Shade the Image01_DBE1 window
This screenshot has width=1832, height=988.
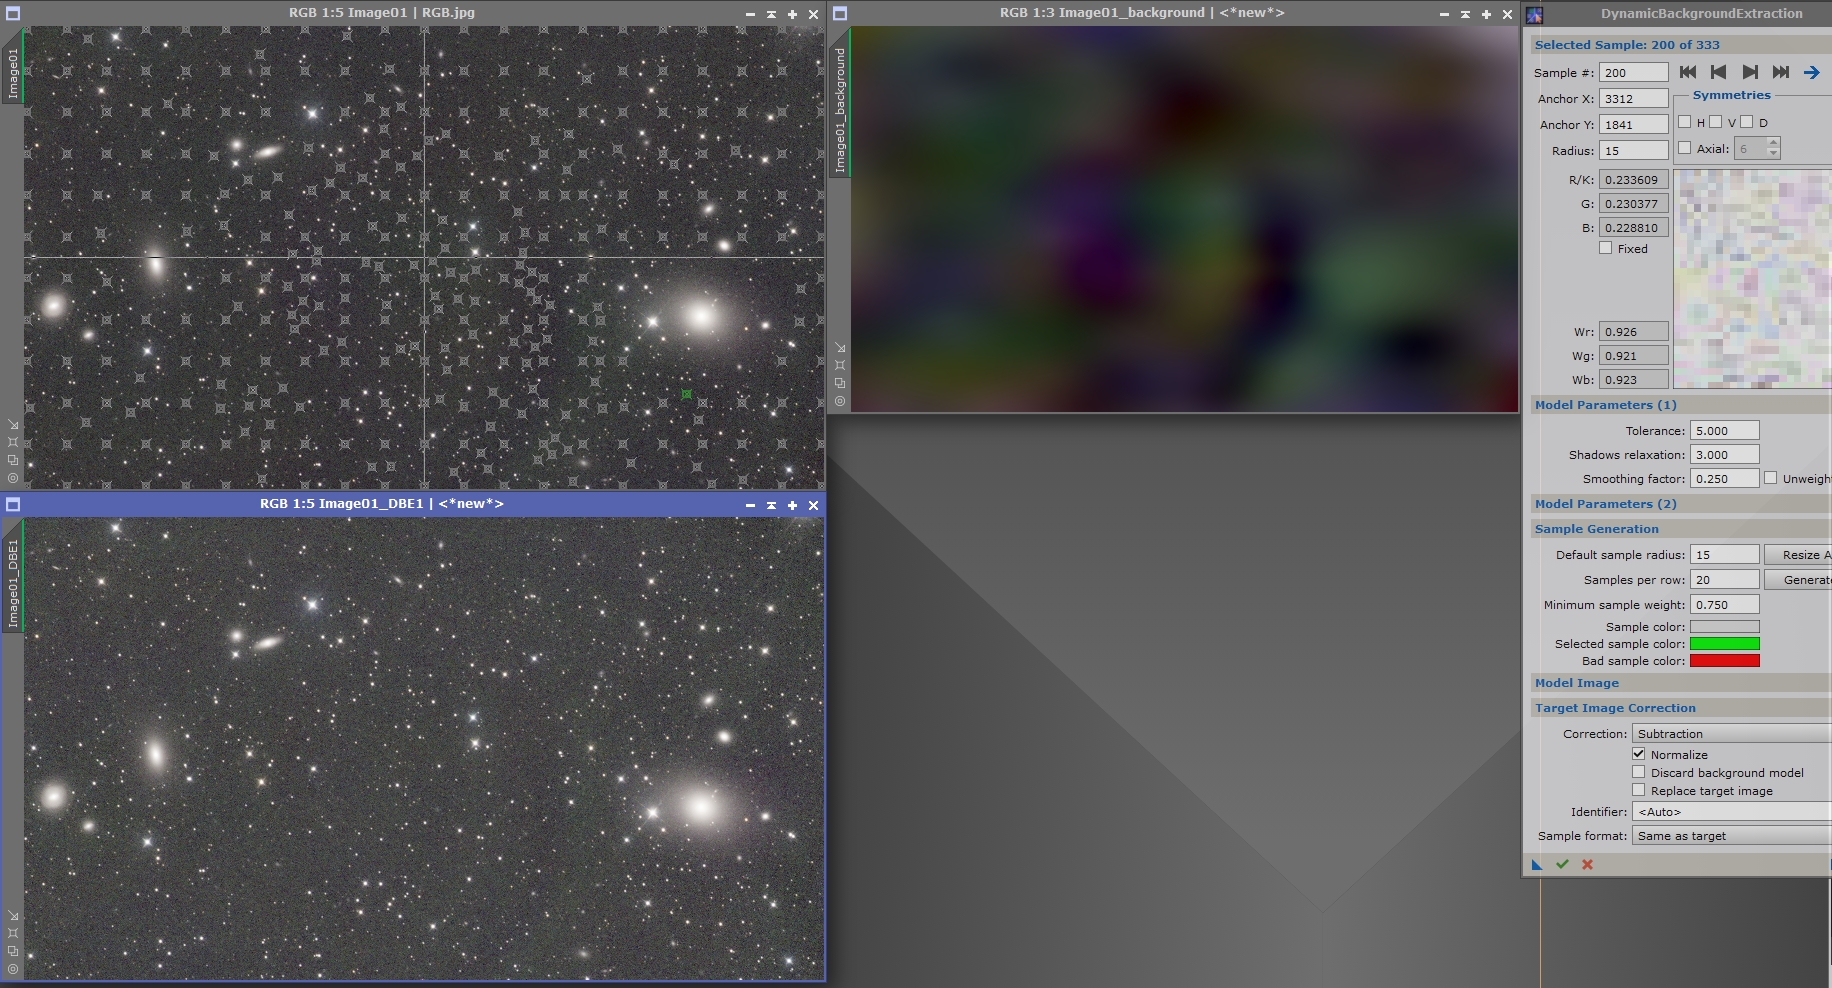(x=771, y=505)
